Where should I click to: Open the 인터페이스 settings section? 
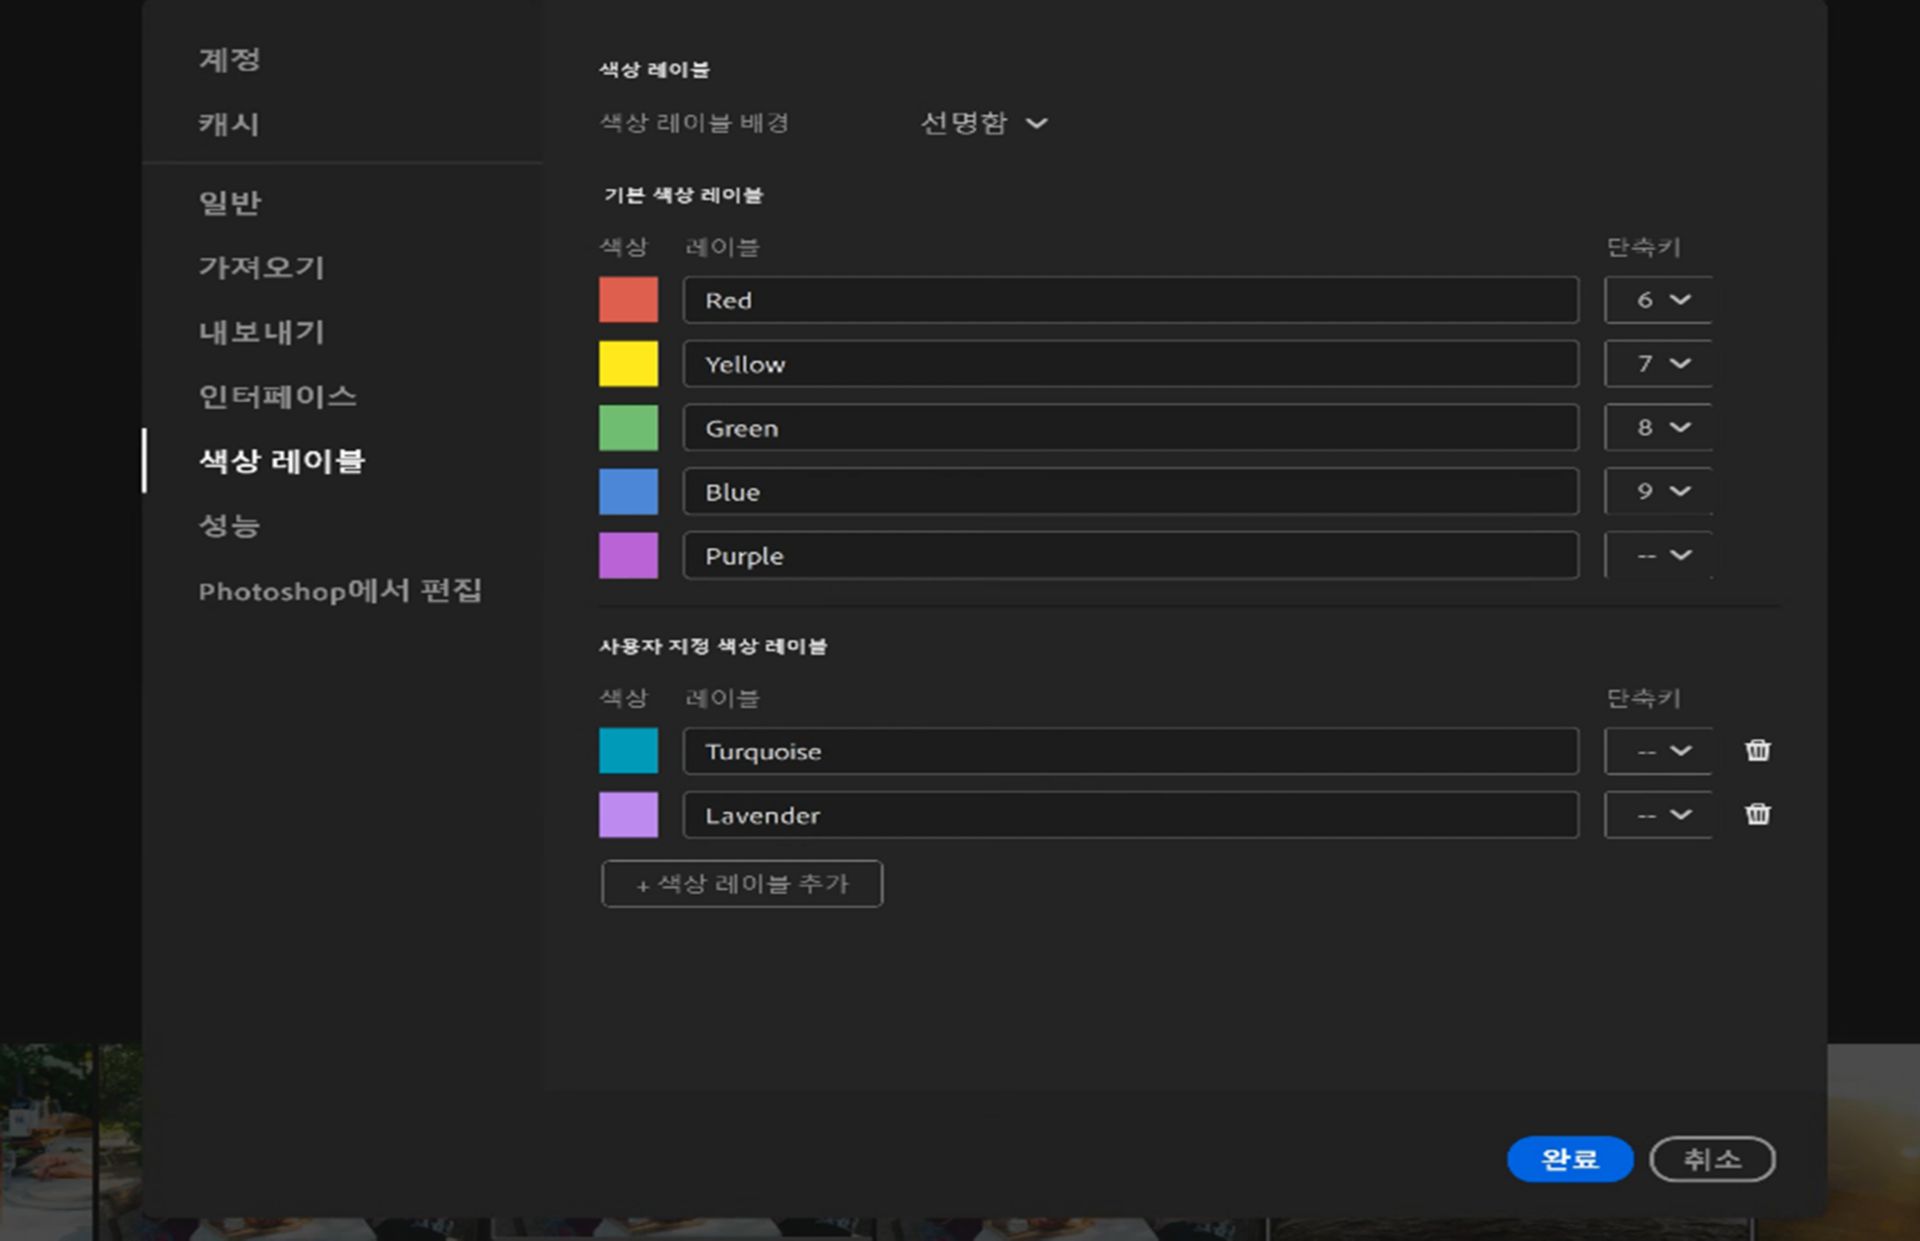pyautogui.click(x=278, y=396)
